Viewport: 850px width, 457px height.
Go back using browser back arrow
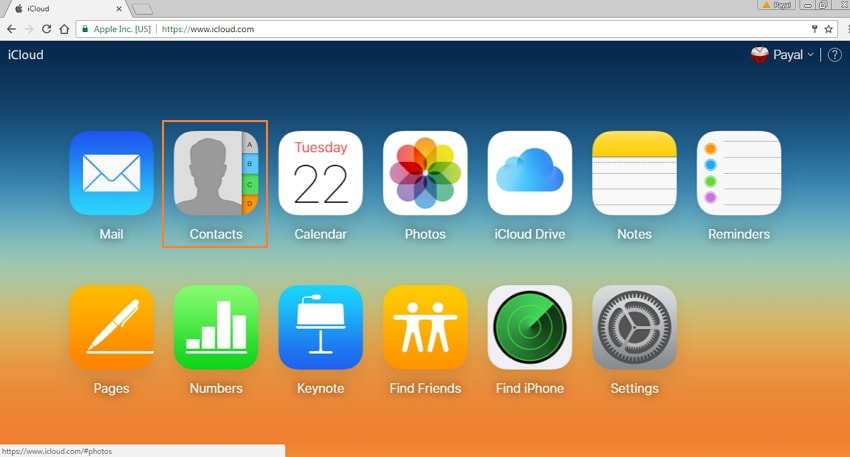(11, 29)
